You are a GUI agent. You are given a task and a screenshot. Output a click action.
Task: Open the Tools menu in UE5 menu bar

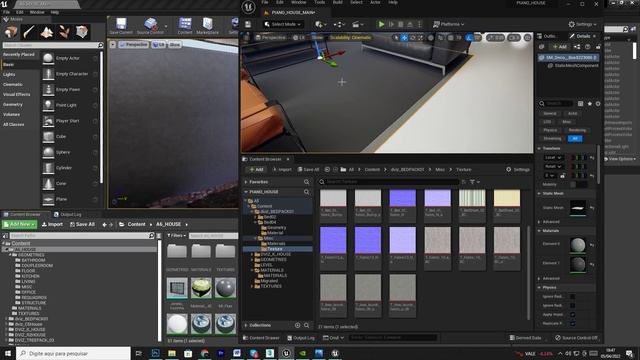(320, 2)
